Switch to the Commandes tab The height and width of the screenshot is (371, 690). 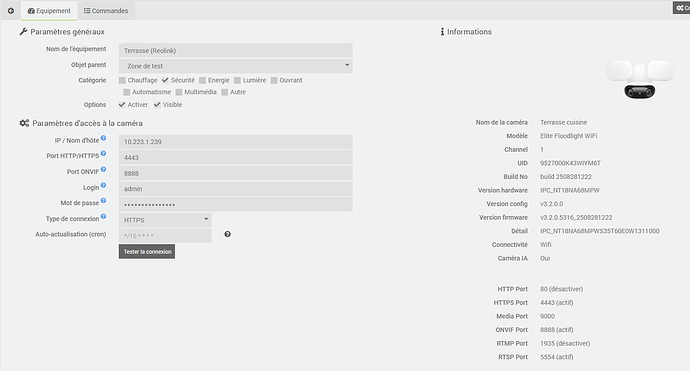point(106,11)
